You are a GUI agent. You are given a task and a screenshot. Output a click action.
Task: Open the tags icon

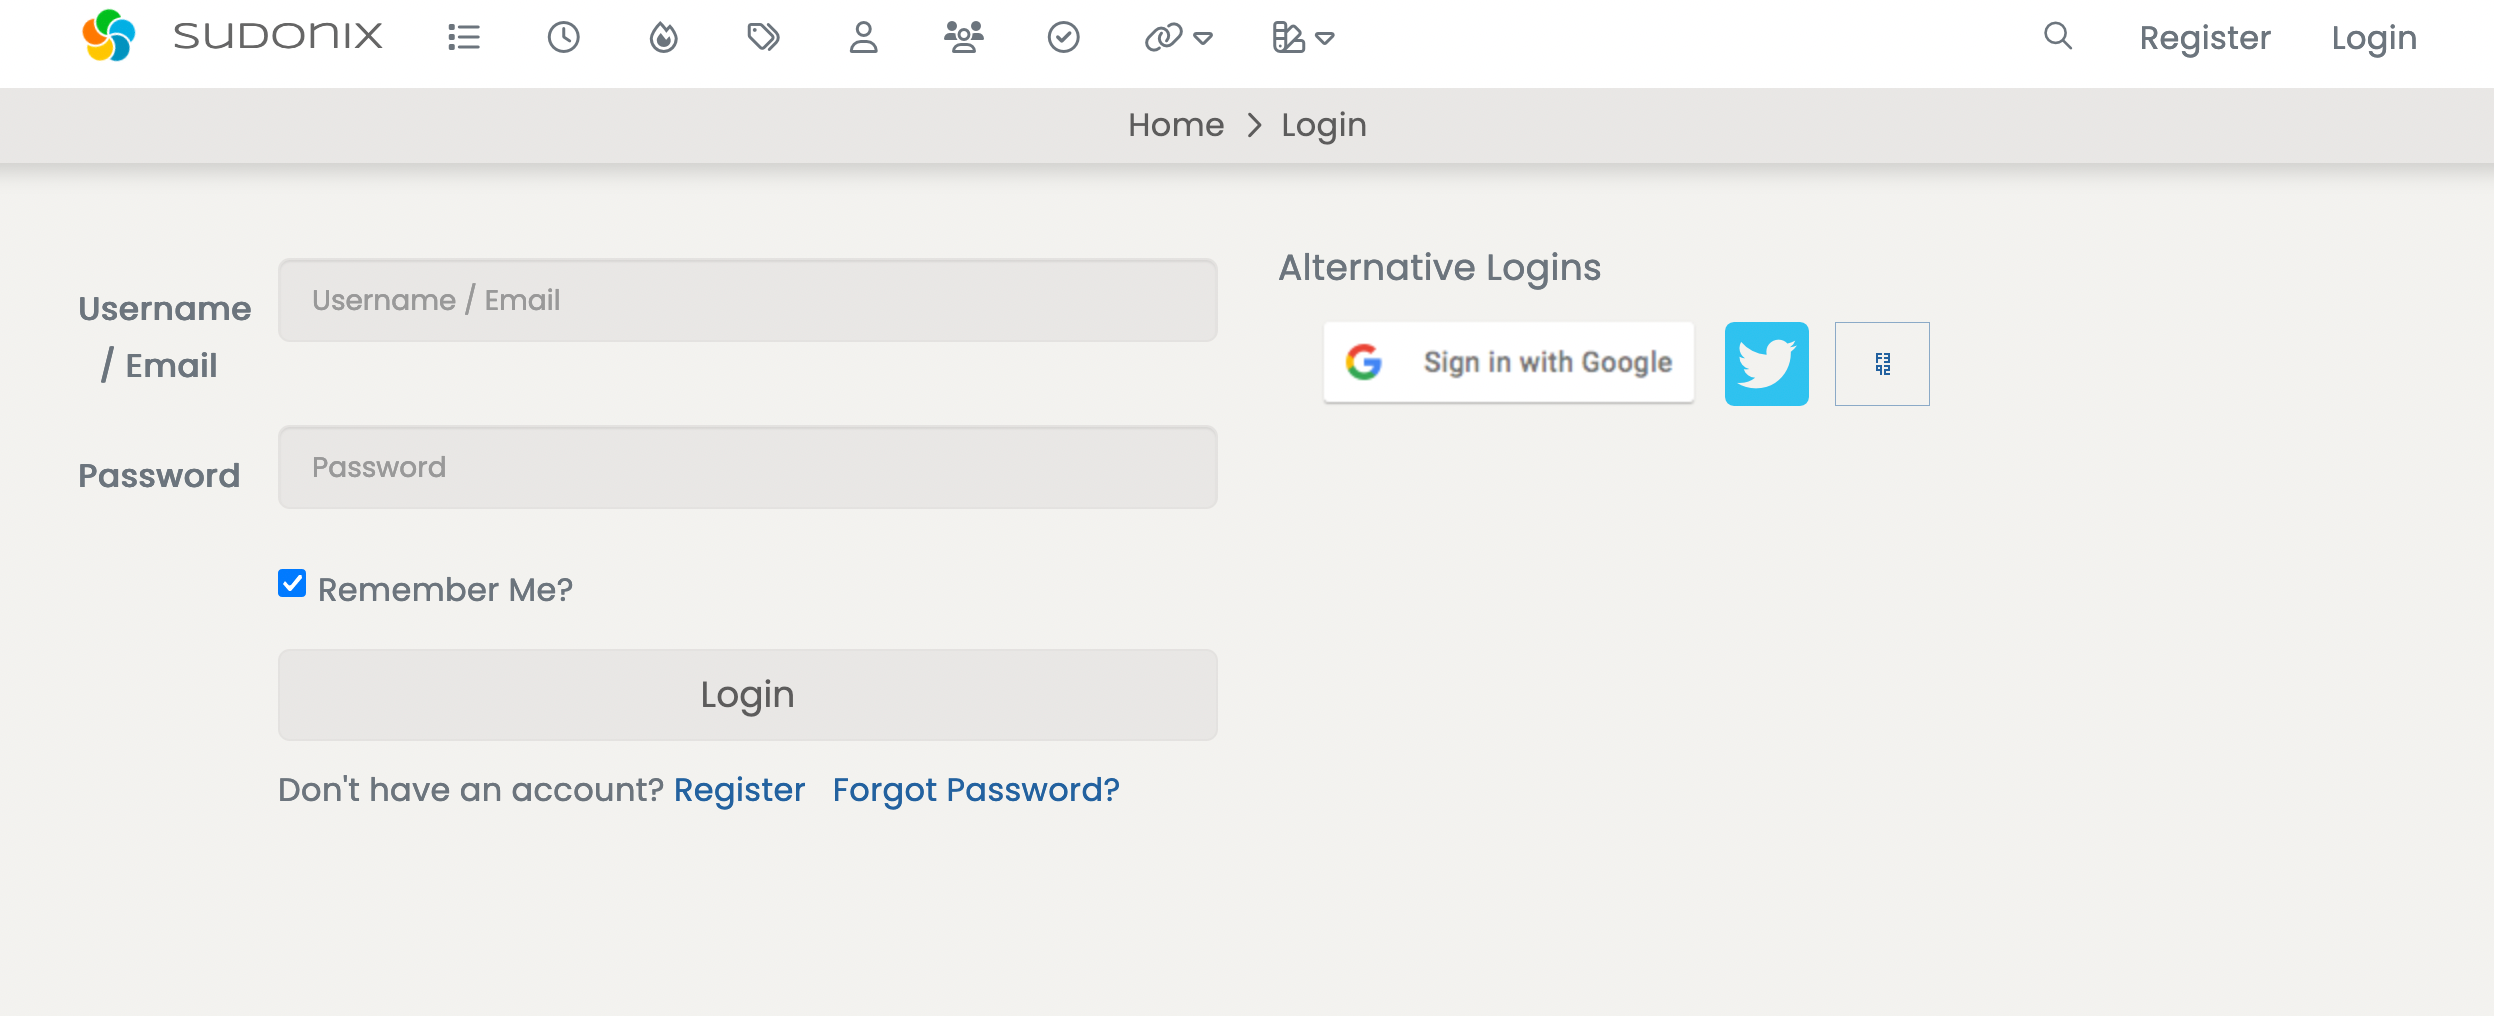click(764, 38)
